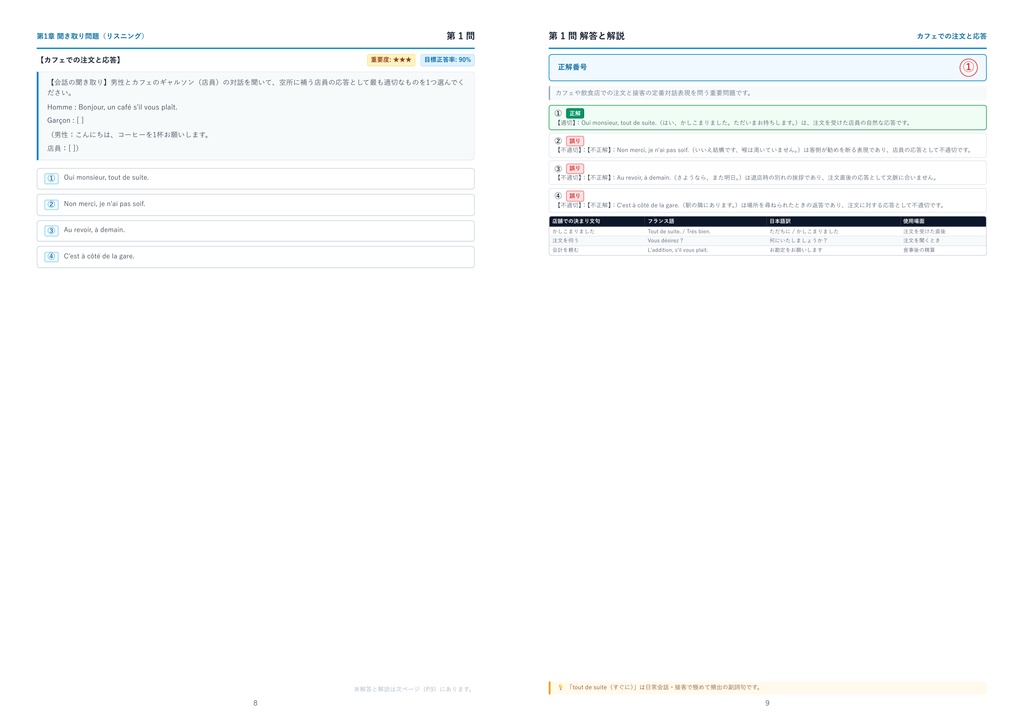The height and width of the screenshot is (724, 1024).
Task: Click the 誤り badge on explanation ④
Action: [575, 196]
